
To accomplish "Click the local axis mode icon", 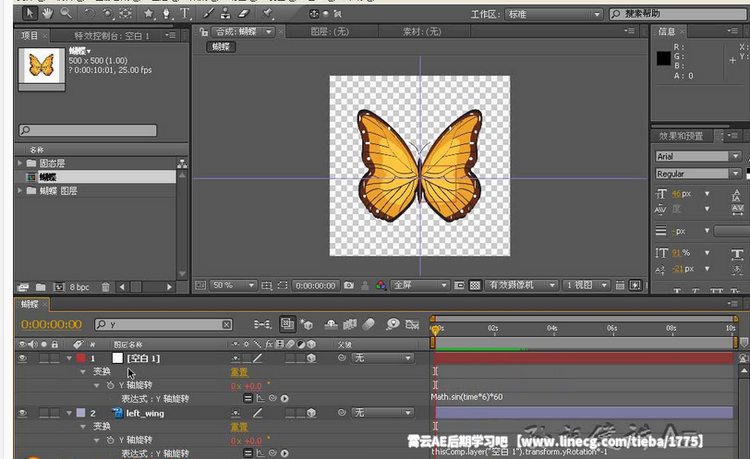I will tap(314, 14).
